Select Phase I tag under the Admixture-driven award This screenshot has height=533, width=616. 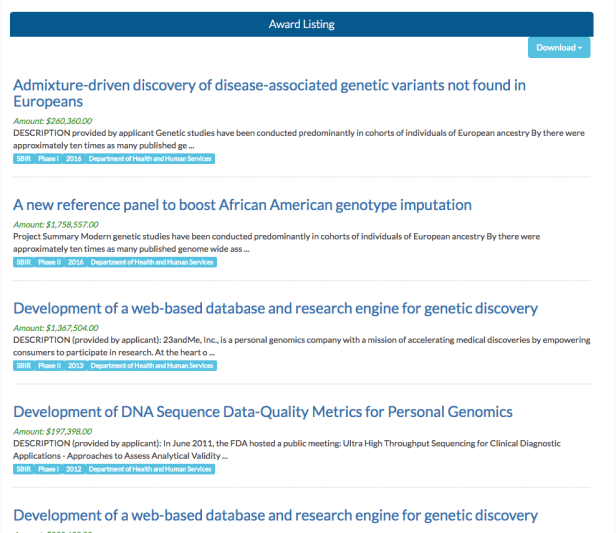click(x=49, y=158)
